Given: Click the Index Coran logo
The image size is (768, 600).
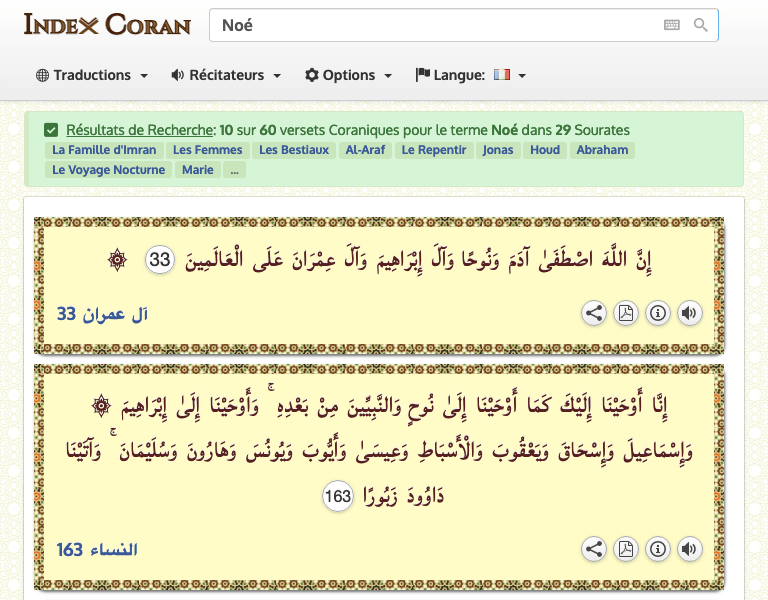Looking at the screenshot, I should point(107,25).
